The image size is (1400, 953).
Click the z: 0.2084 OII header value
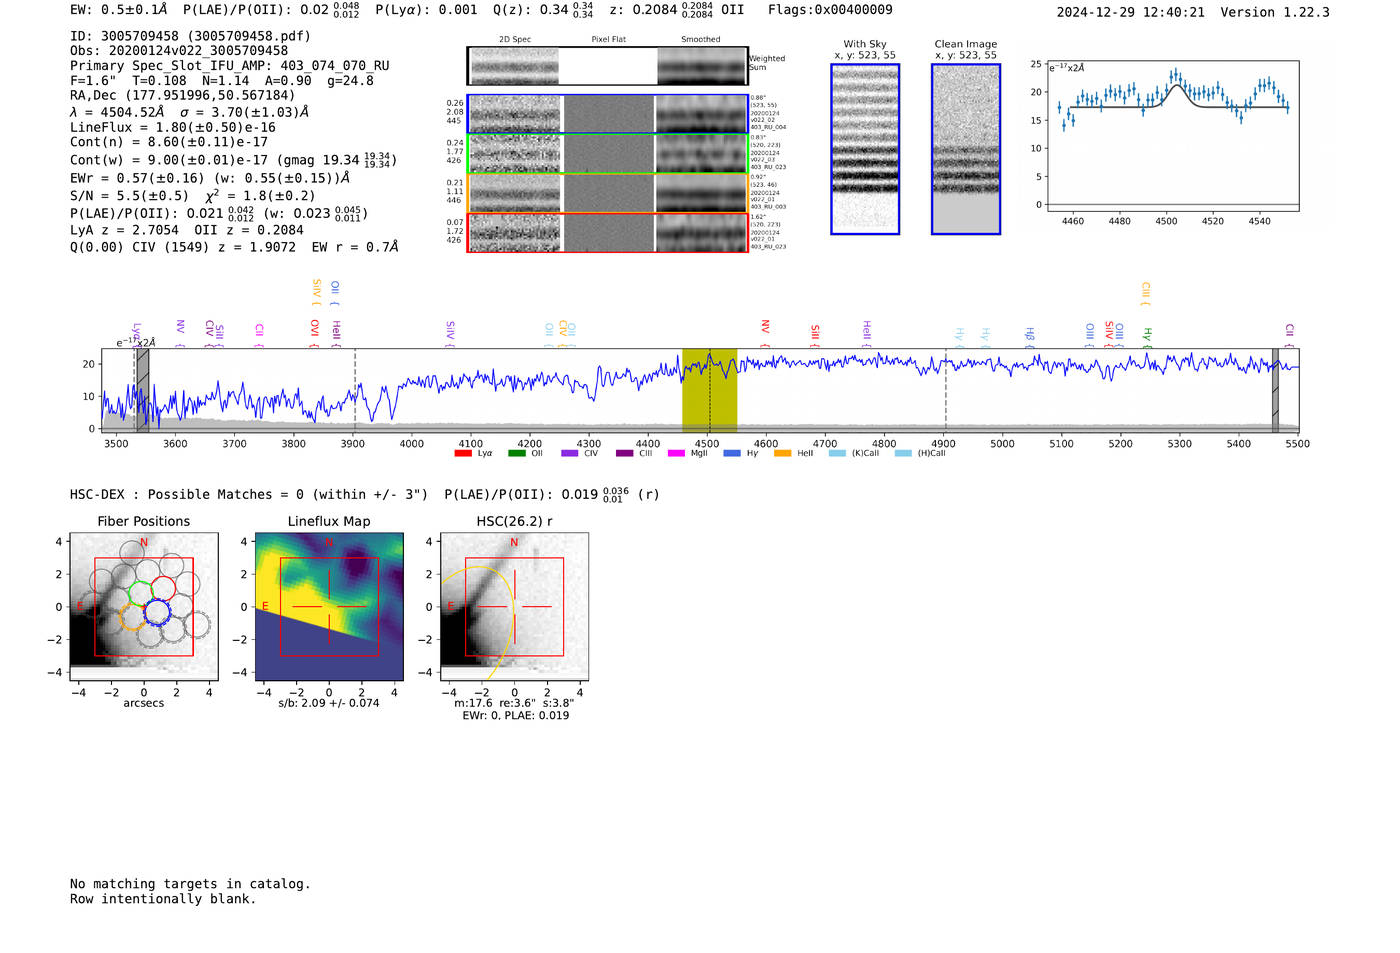pyautogui.click(x=677, y=10)
